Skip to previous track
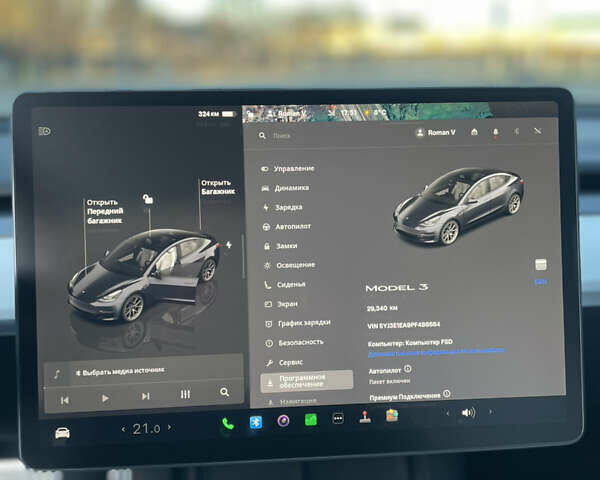 65,400
